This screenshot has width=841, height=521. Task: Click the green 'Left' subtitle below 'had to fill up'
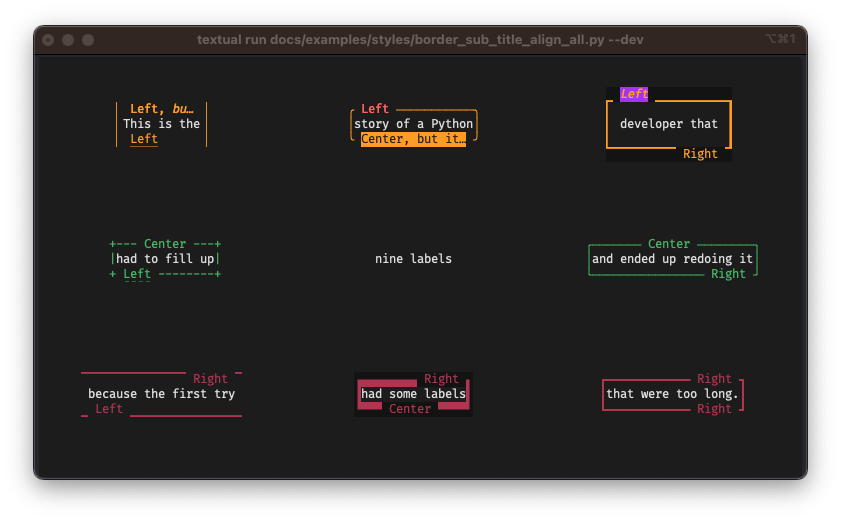click(x=137, y=274)
